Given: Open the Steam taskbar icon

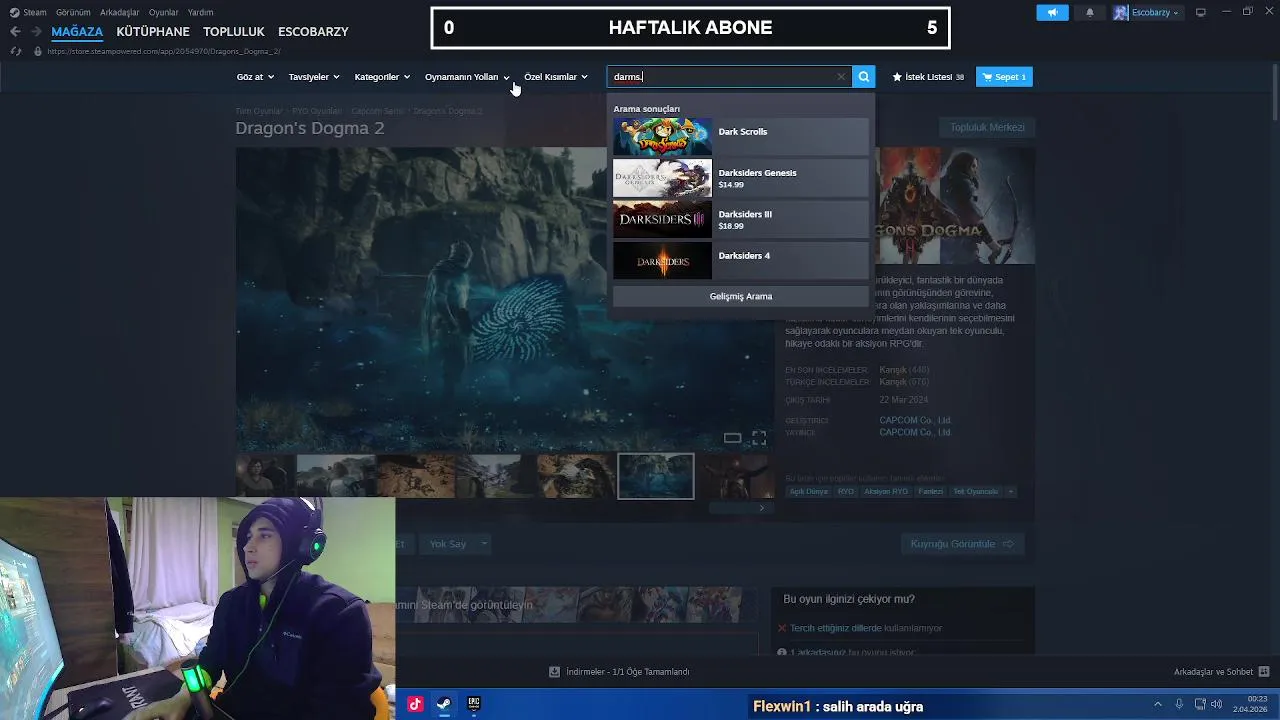Looking at the screenshot, I should point(444,704).
